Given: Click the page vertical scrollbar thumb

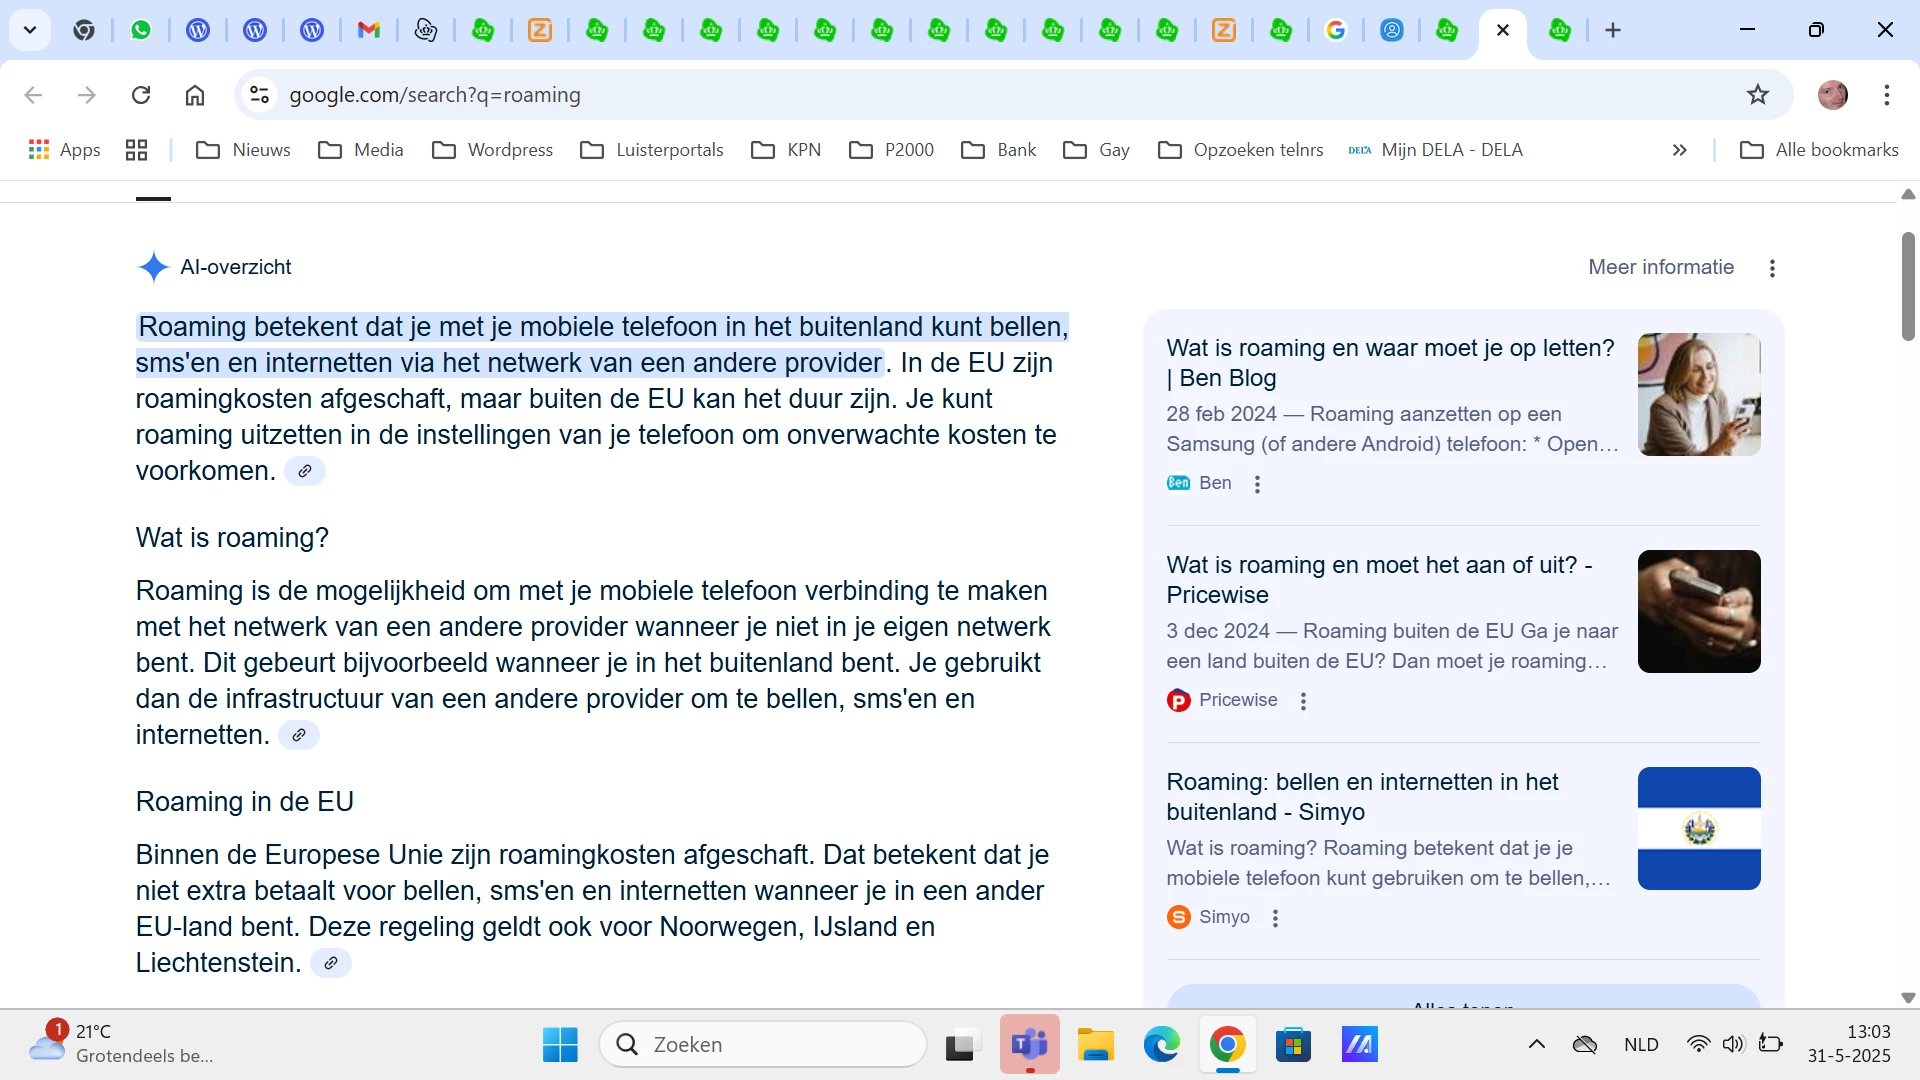Looking at the screenshot, I should 1908,286.
